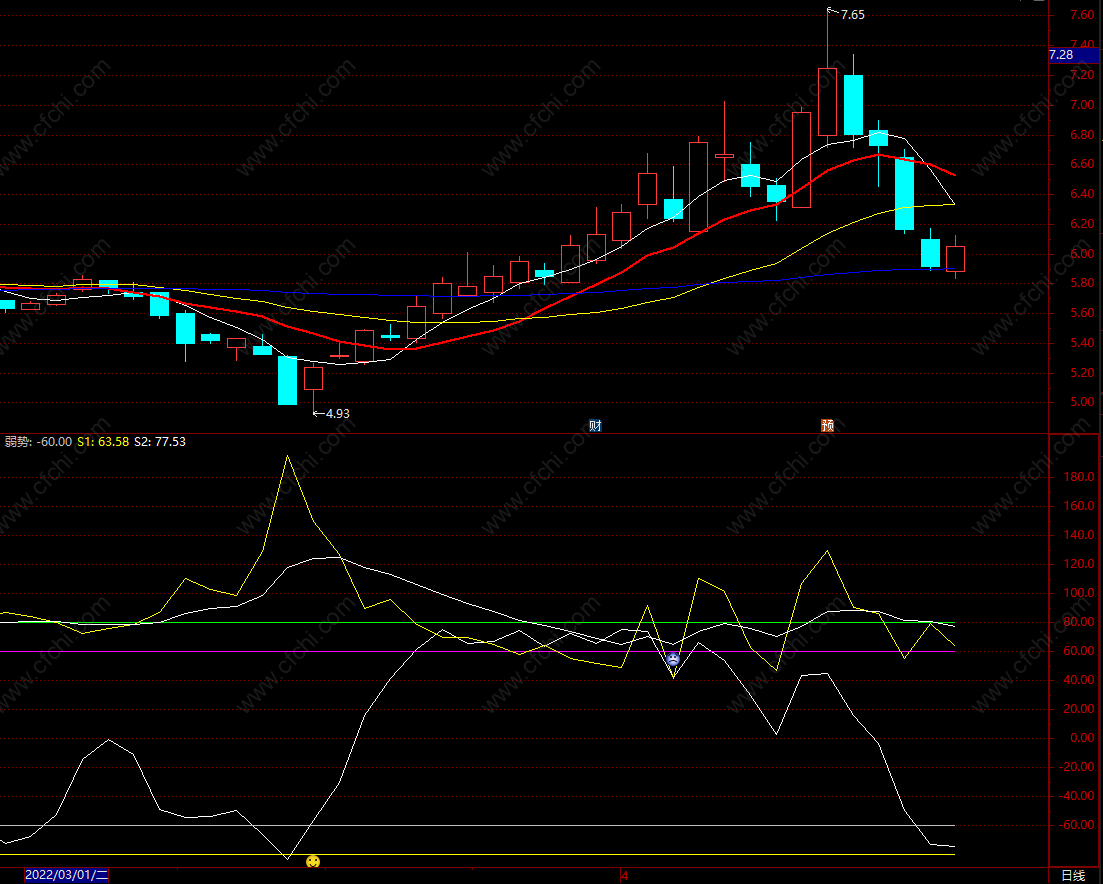Click the 7.60 price axis label
Viewport: 1103px width, 884px height.
1082,15
